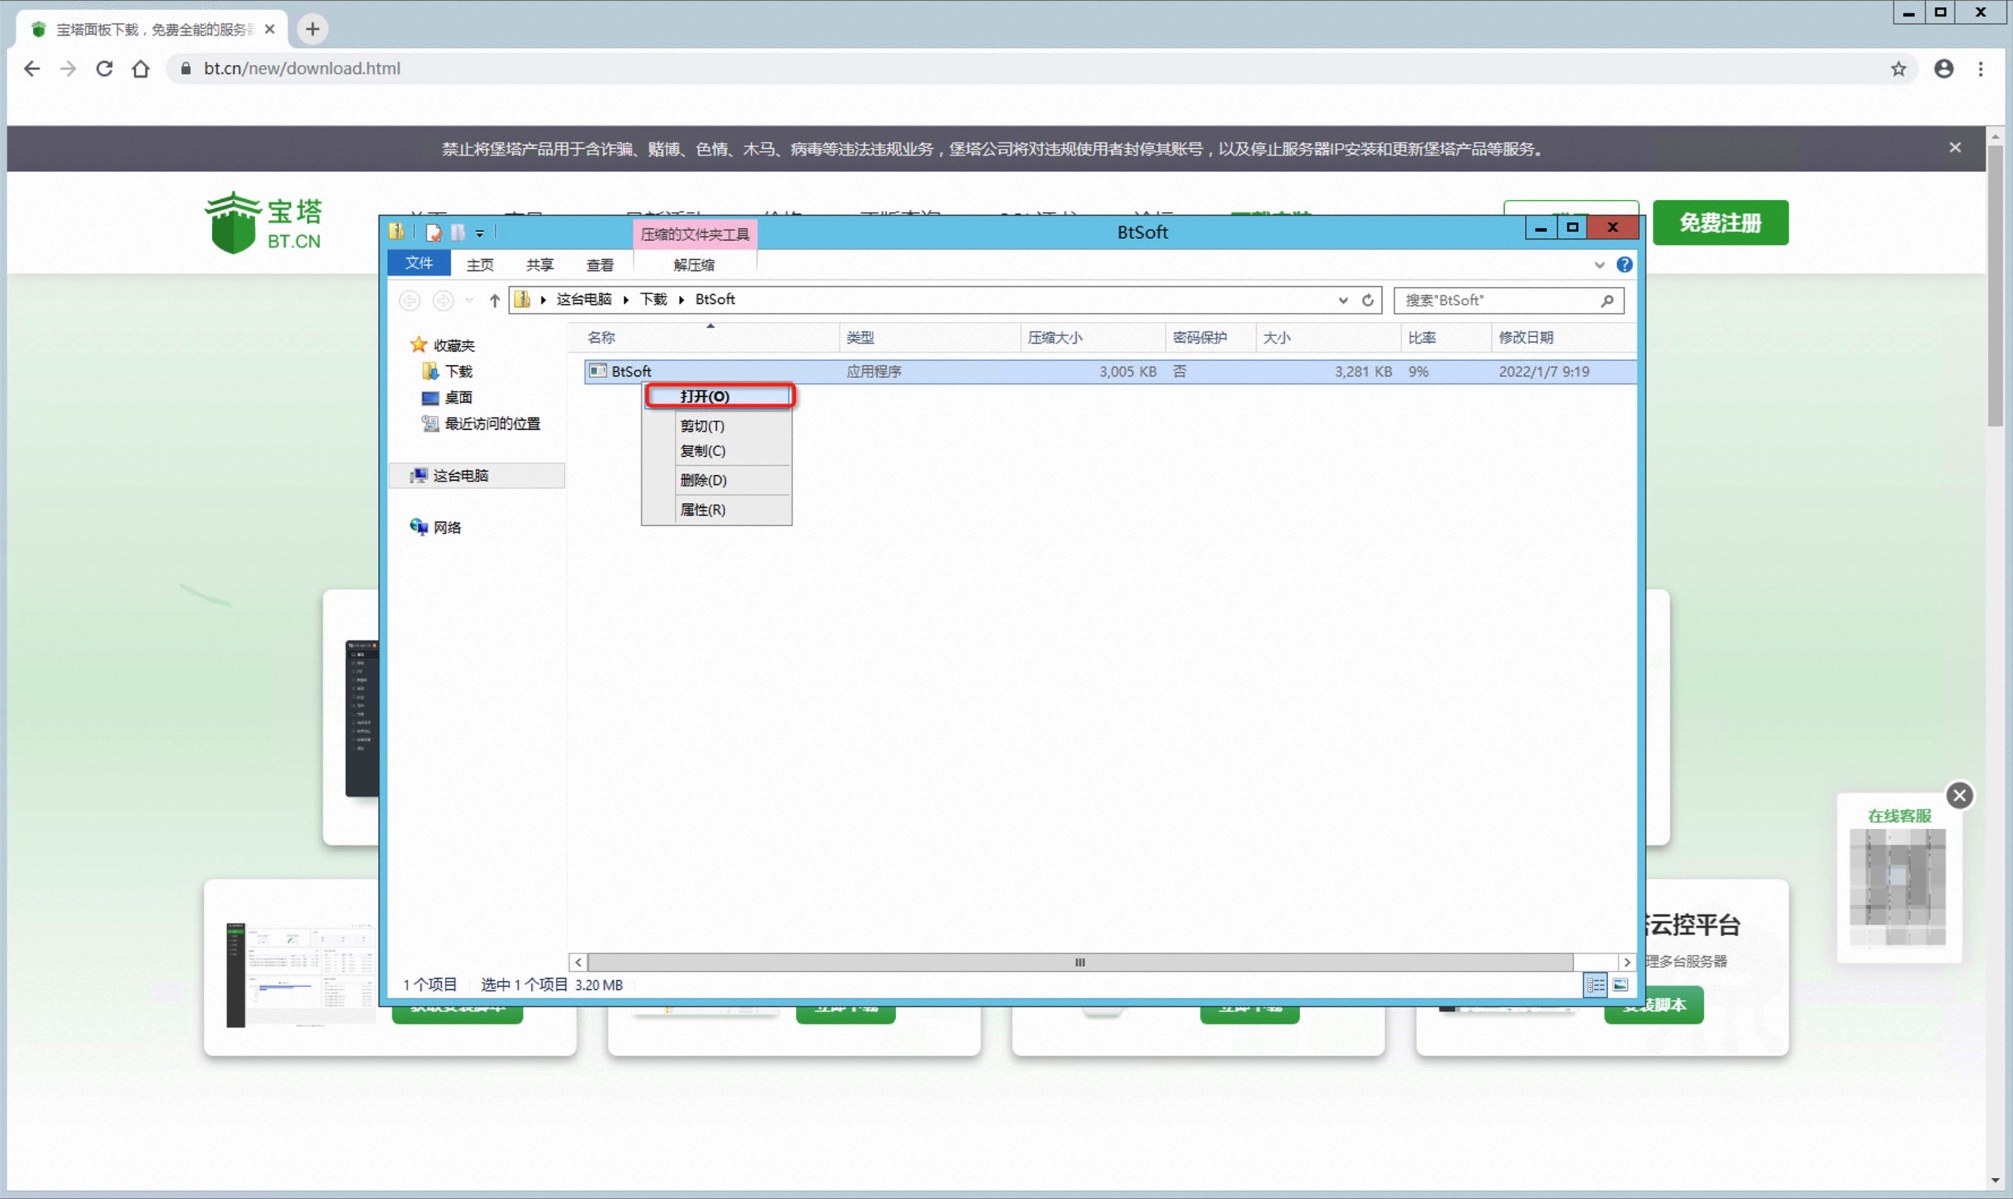Select 打开(O) in context menu
2013x1199 pixels.
point(719,396)
